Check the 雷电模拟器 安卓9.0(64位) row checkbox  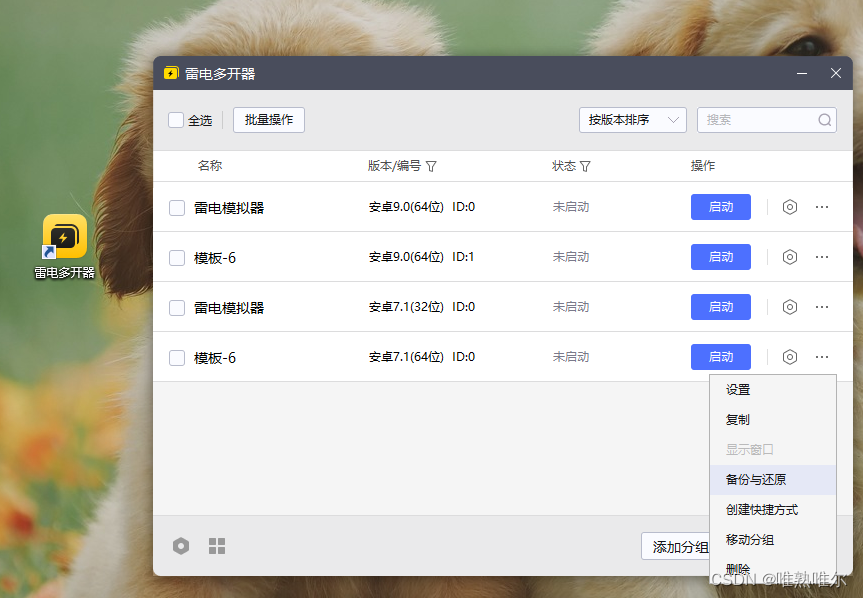coord(177,208)
